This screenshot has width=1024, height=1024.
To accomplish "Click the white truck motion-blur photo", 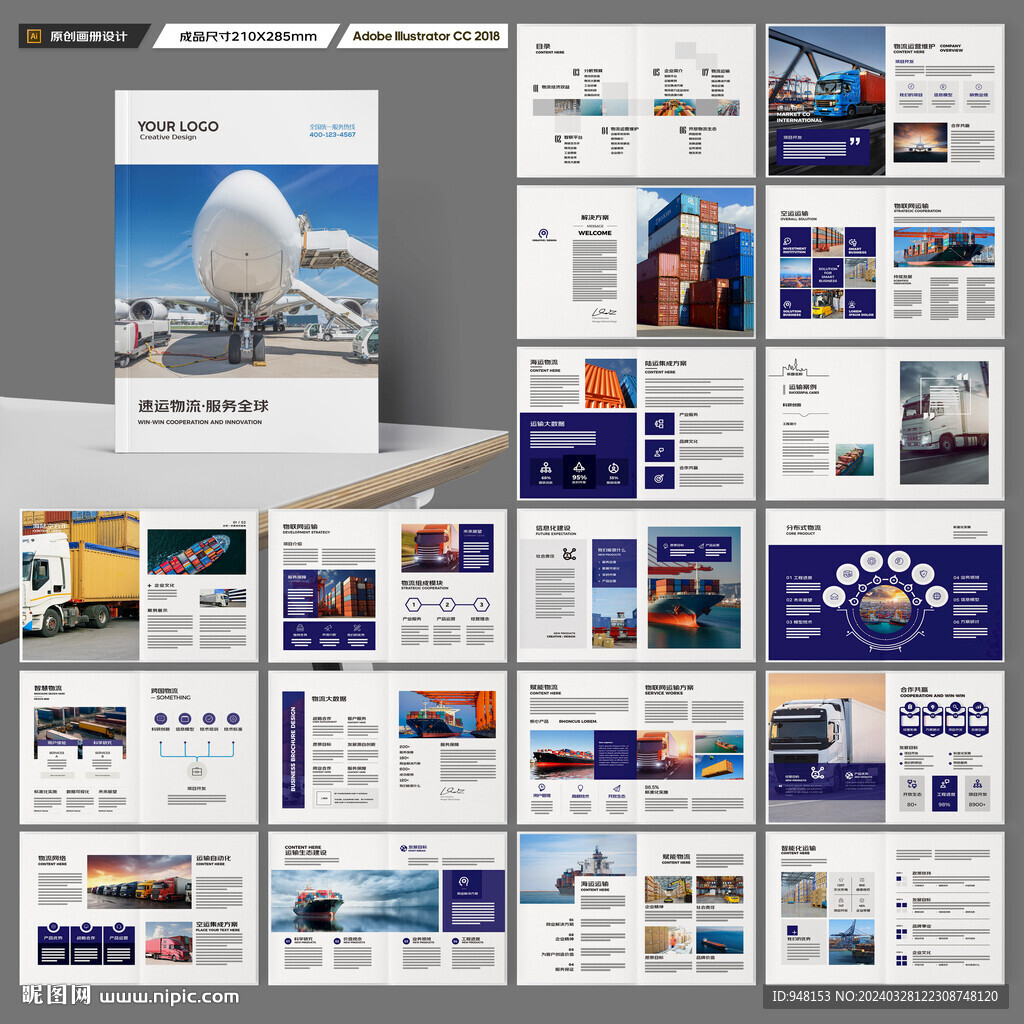I will point(944,423).
